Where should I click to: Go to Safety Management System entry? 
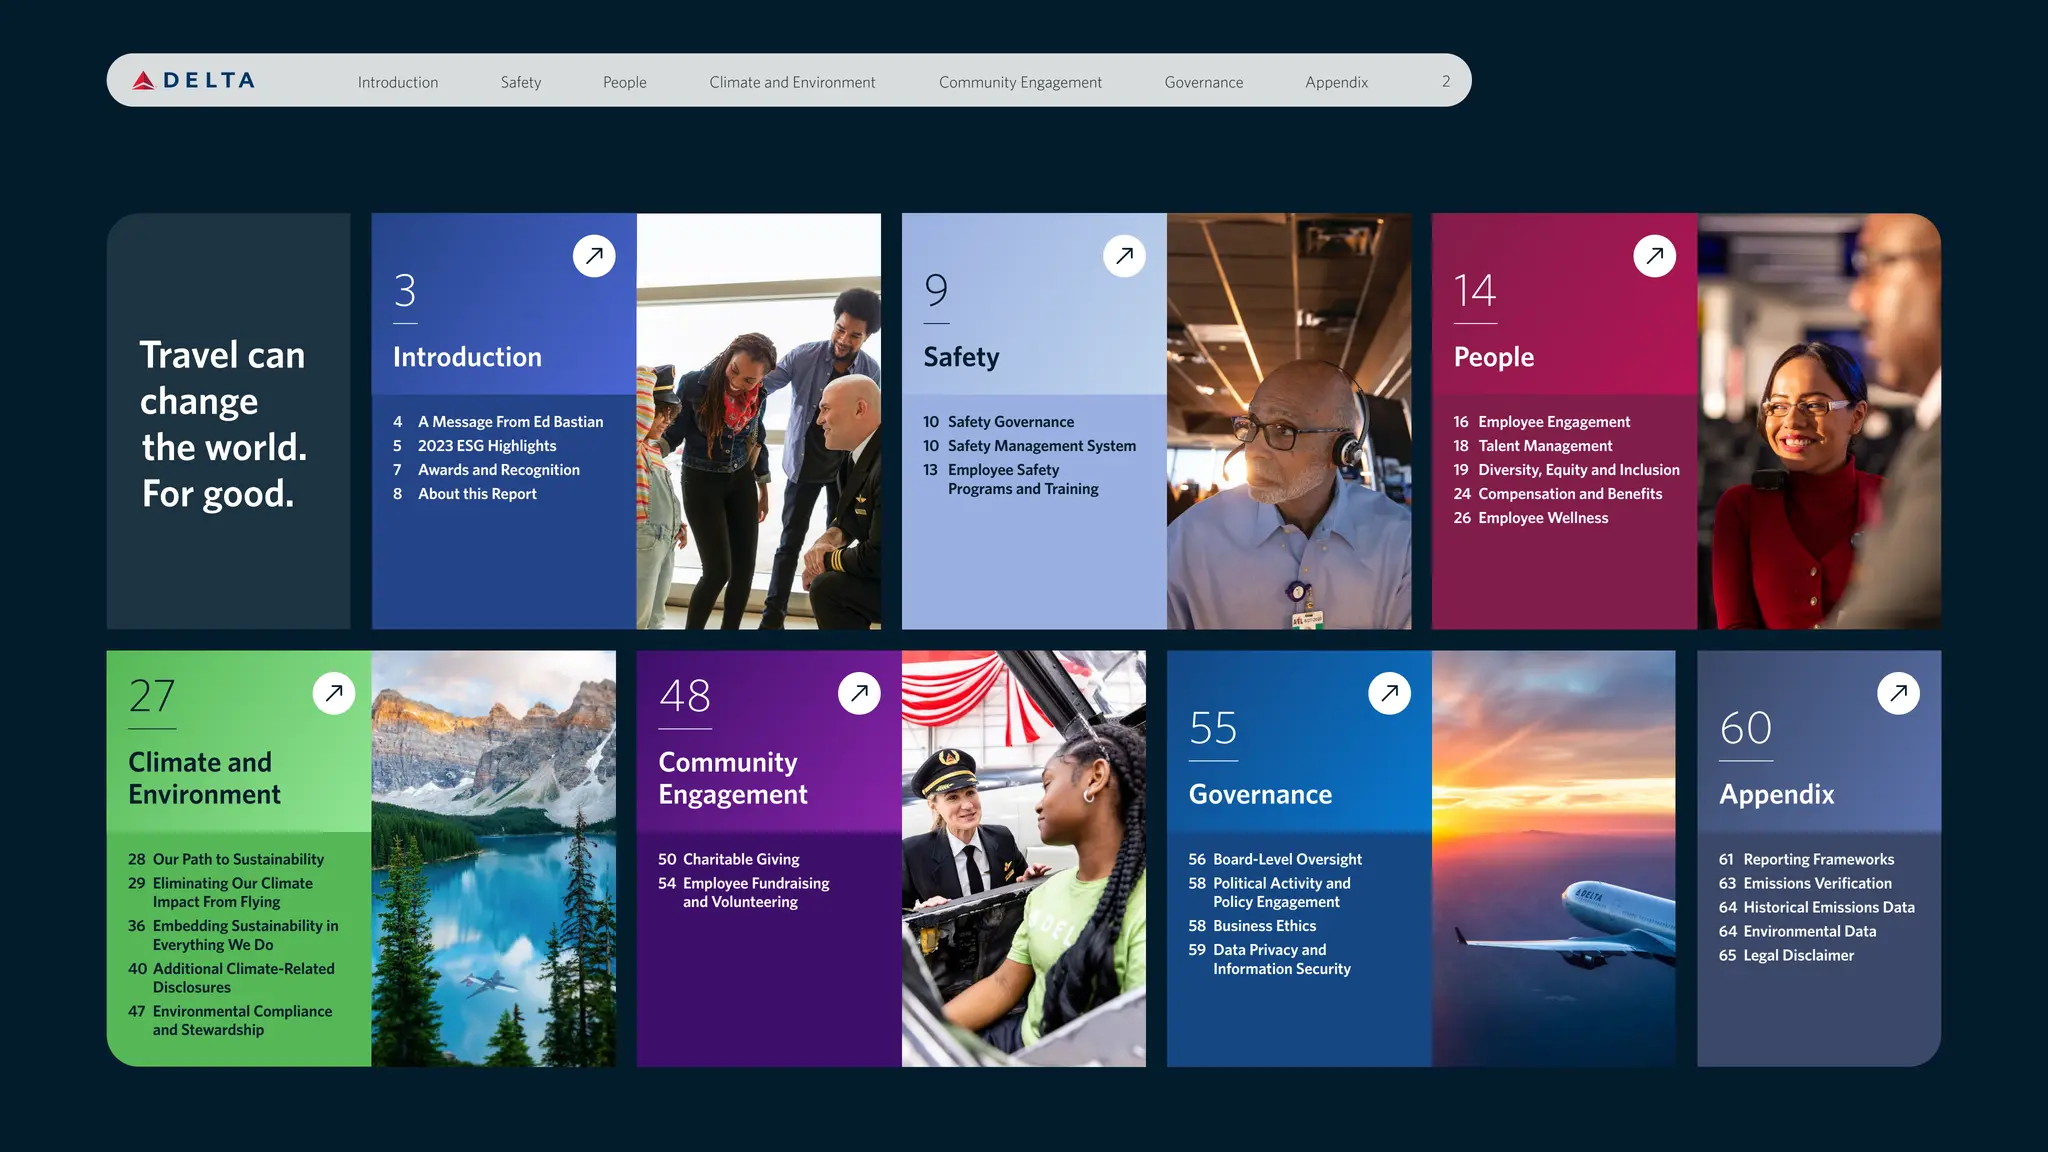pyautogui.click(x=1041, y=446)
